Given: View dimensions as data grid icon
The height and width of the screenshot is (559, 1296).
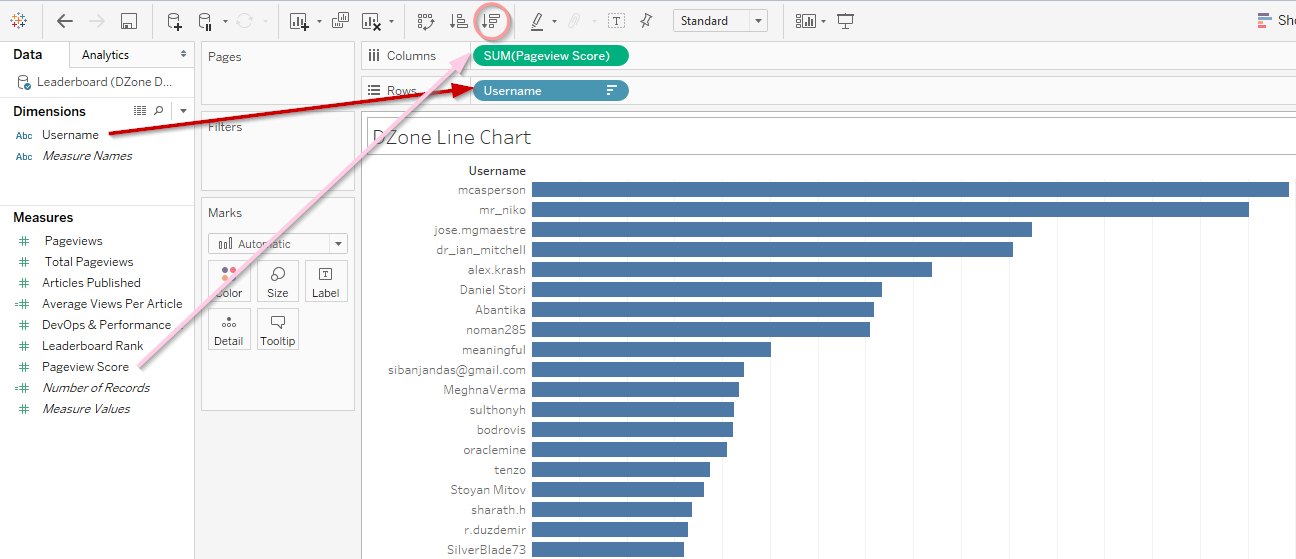Looking at the screenshot, I should coord(140,110).
